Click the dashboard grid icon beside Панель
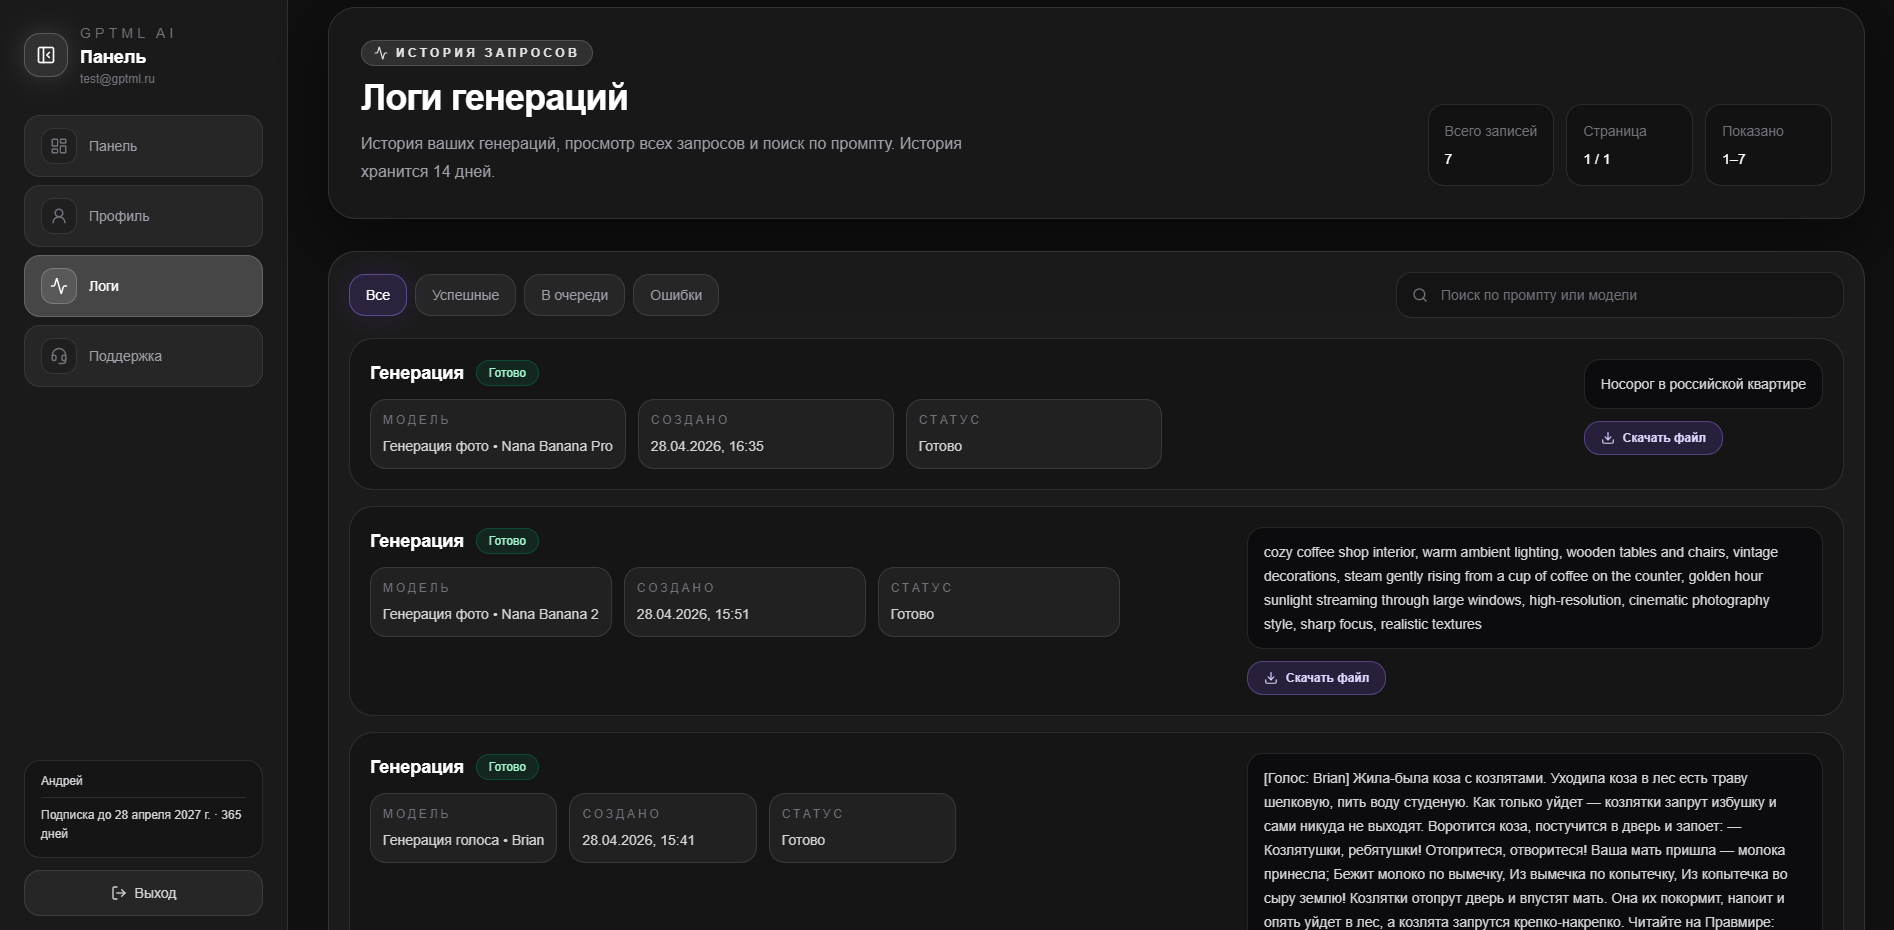Viewport: 1894px width, 930px height. pos(59,146)
